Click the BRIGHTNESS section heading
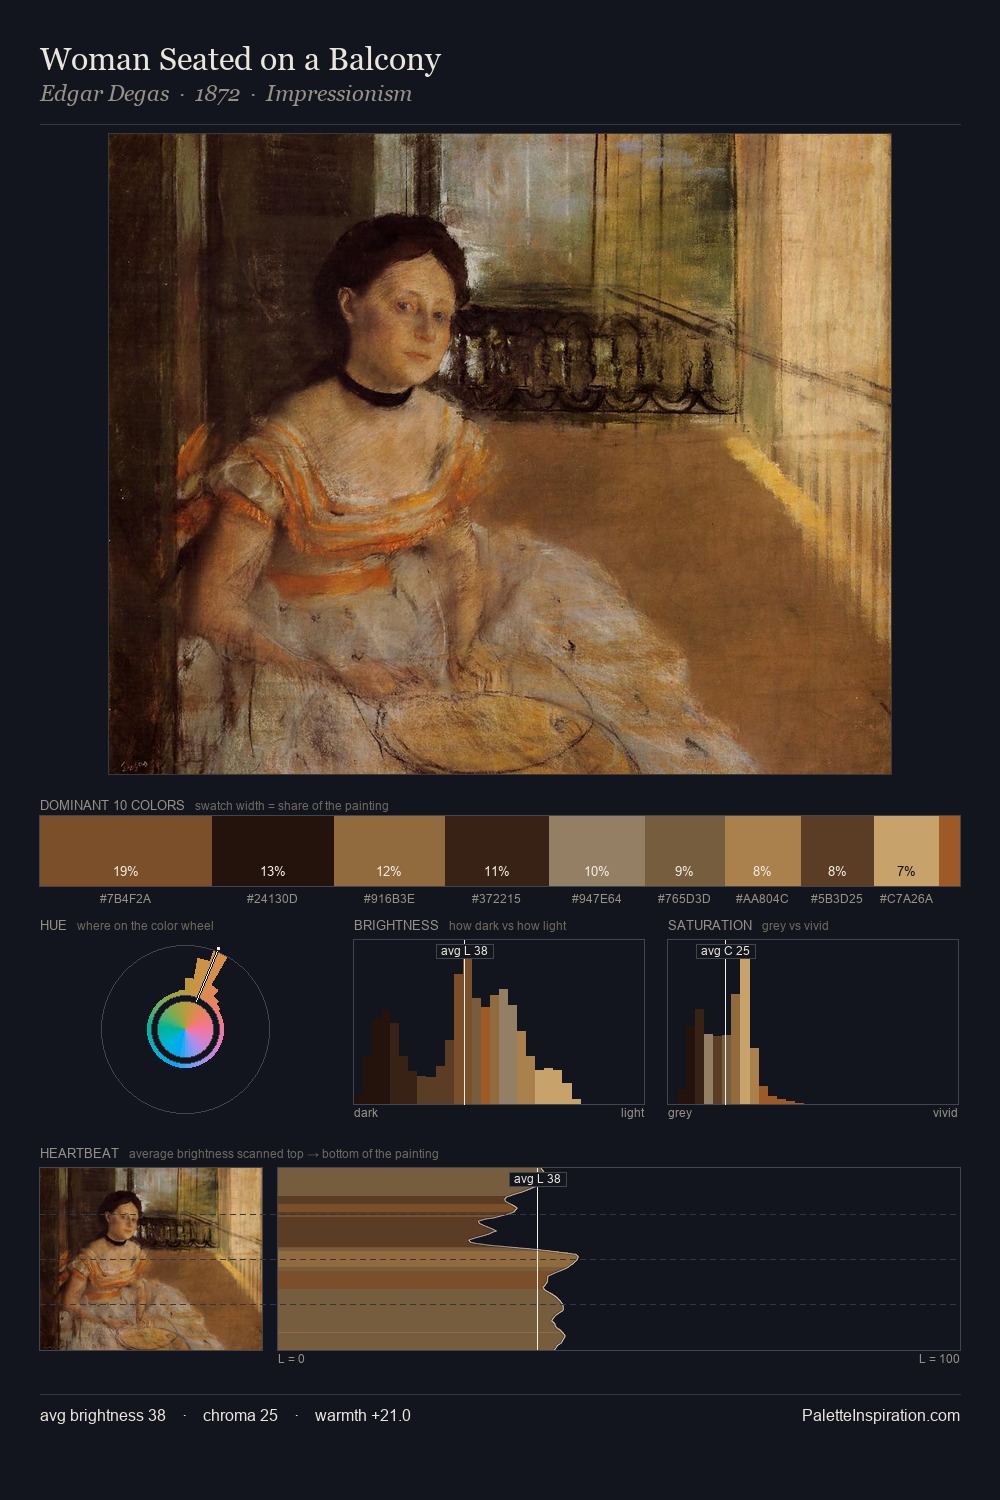1000x1500 pixels. 396,925
